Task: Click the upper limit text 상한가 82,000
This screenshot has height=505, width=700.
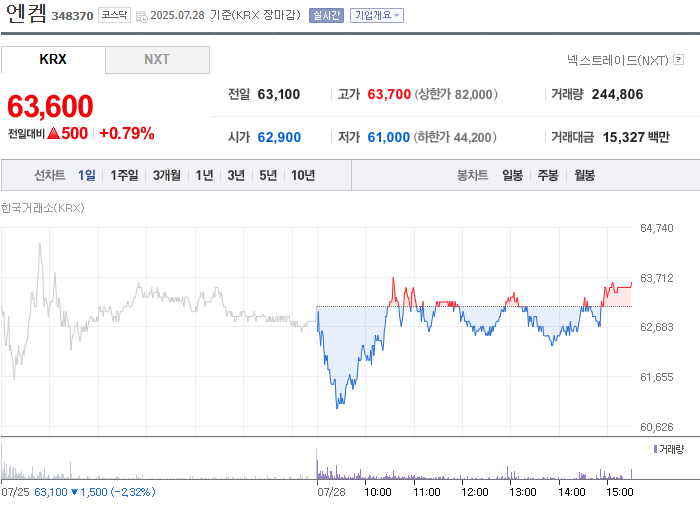Action: pos(456,94)
